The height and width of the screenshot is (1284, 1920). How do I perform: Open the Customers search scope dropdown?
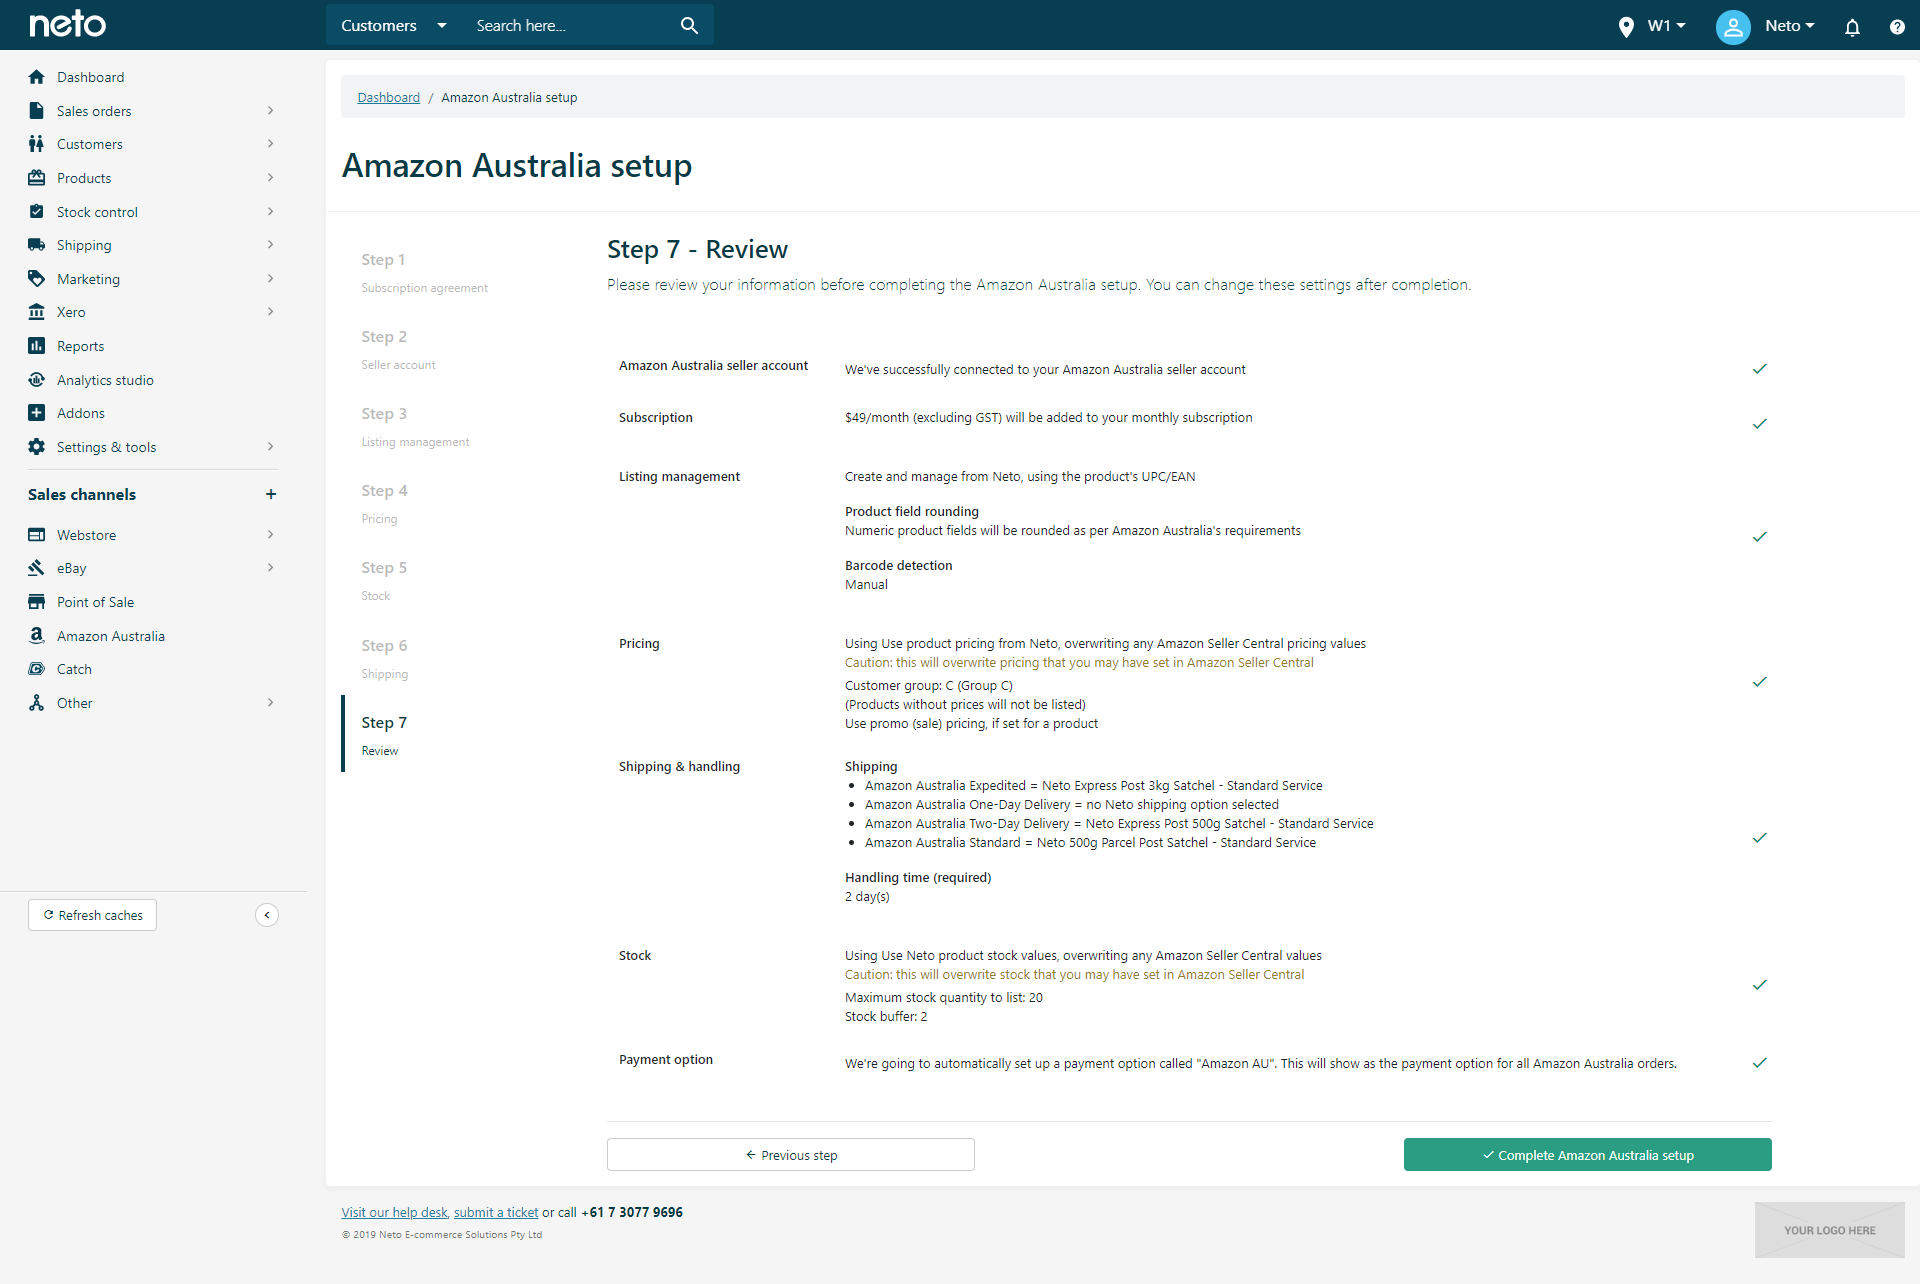[x=393, y=25]
